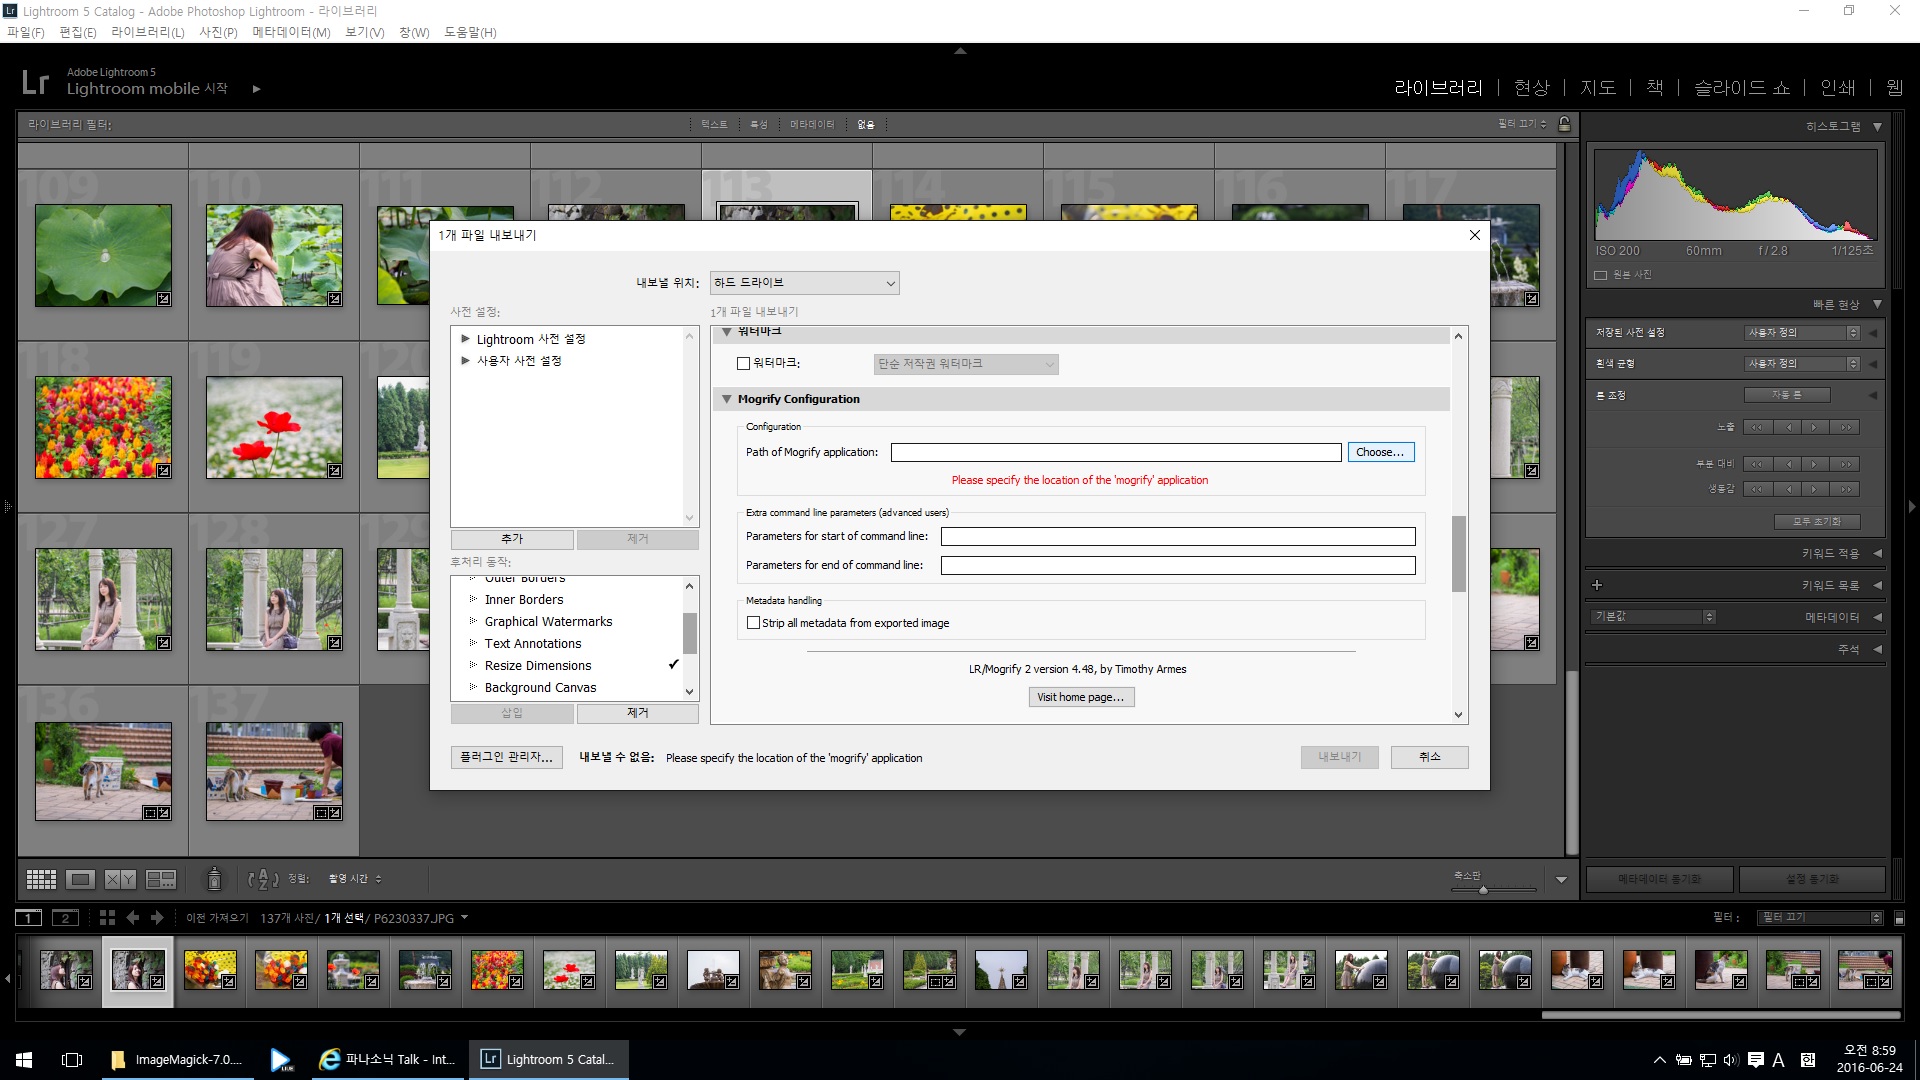1920x1080 pixels.
Task: Open the 메타데이터(M) menu
Action: point(290,32)
